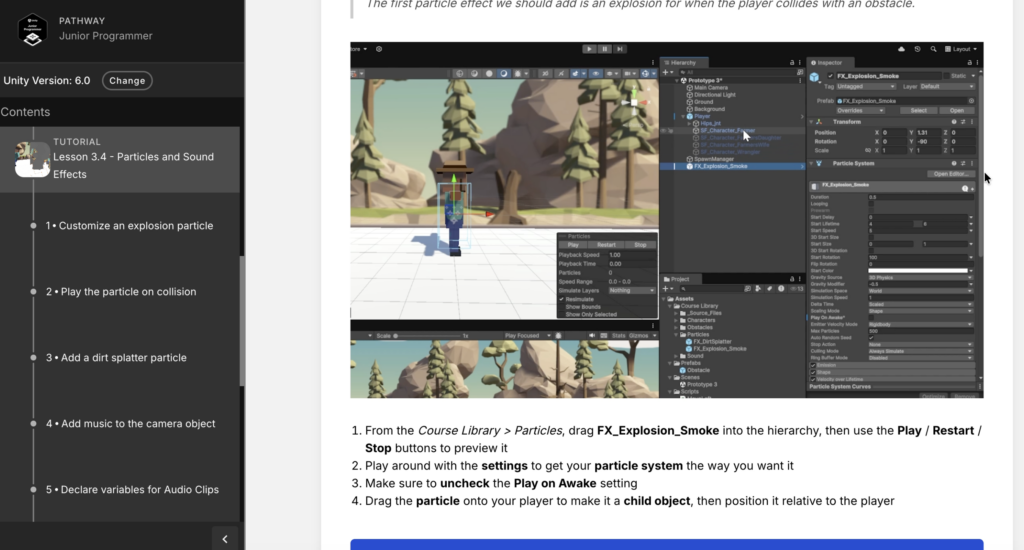Click the Change Unity version button
The width and height of the screenshot is (1024, 550).
(x=127, y=80)
